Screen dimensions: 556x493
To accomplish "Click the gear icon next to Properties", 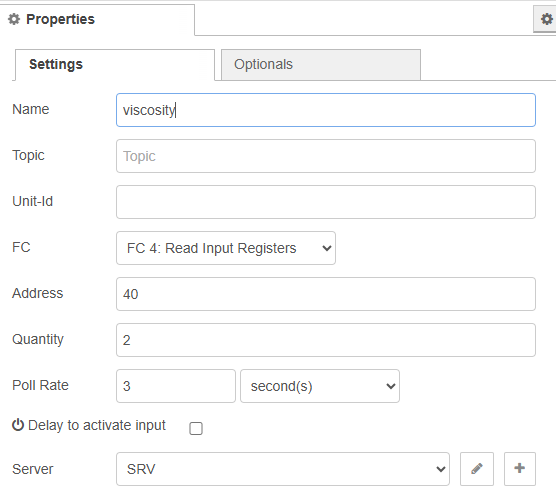I will click(14, 19).
